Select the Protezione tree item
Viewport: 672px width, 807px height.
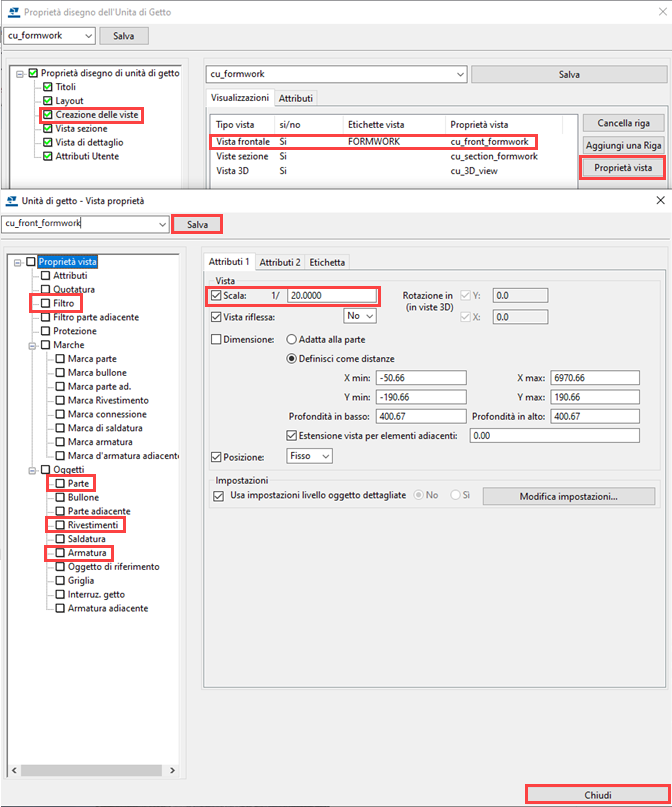(75, 331)
